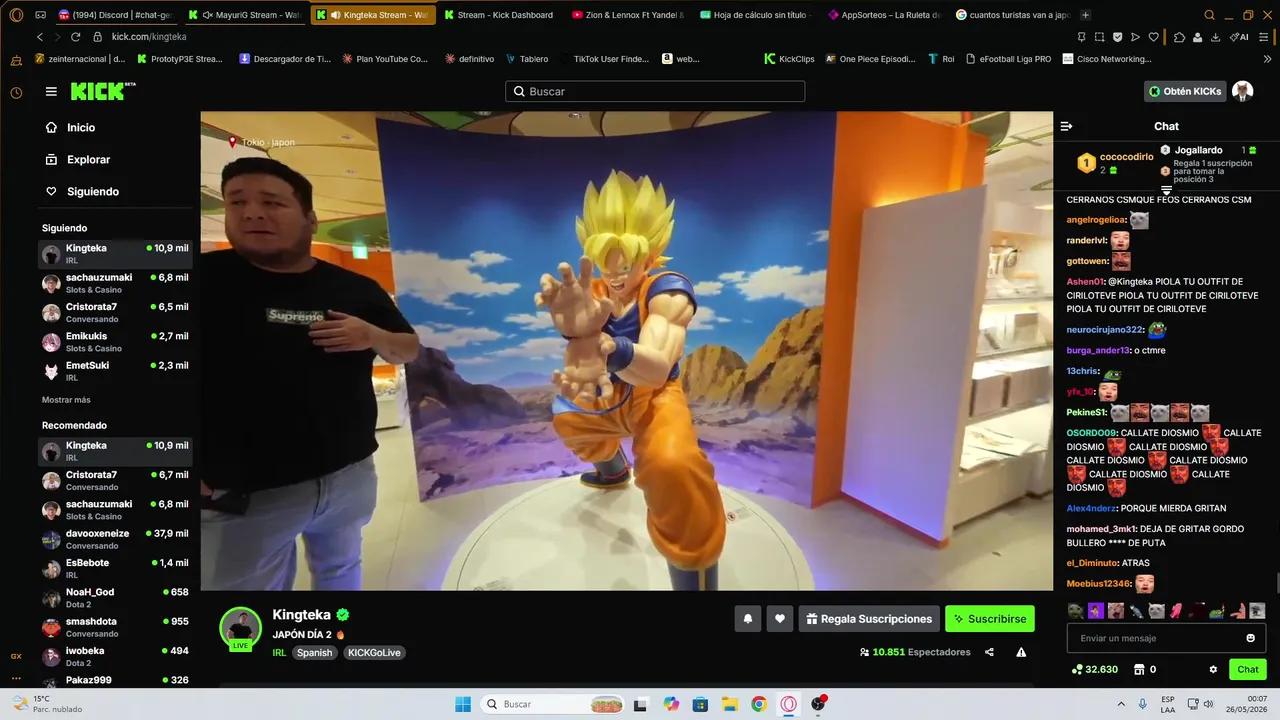Open EsBebote channel in Recomendado
This screenshot has width=1280, height=720.
[x=115, y=569]
